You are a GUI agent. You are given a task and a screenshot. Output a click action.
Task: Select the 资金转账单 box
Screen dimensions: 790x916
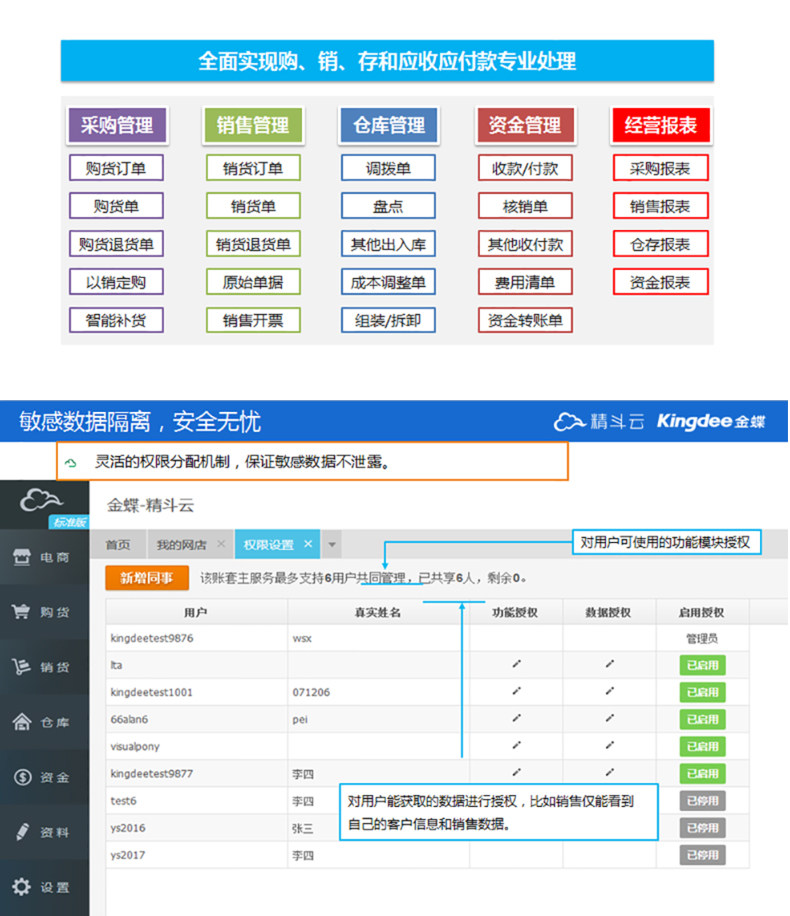click(x=525, y=320)
